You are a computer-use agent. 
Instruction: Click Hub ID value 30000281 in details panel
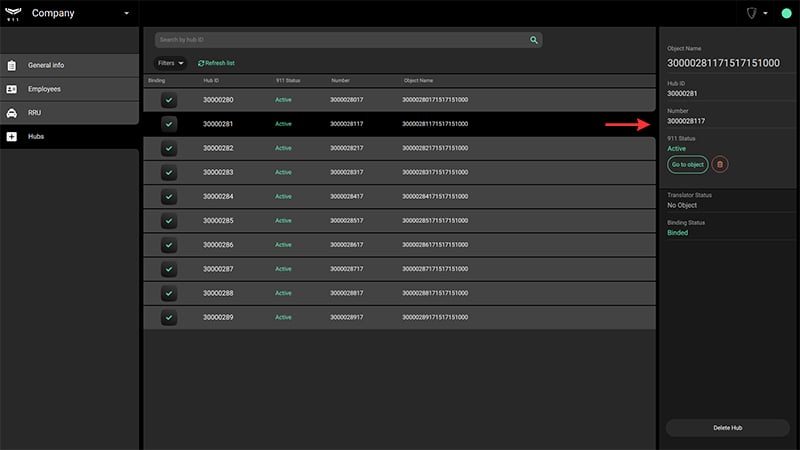[x=682, y=93]
